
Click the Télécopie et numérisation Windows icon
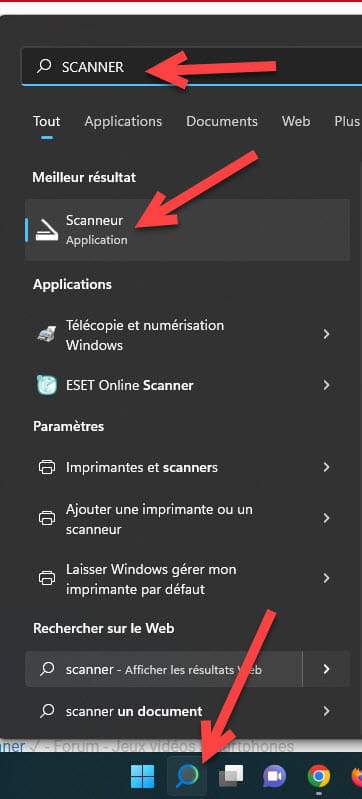46,334
